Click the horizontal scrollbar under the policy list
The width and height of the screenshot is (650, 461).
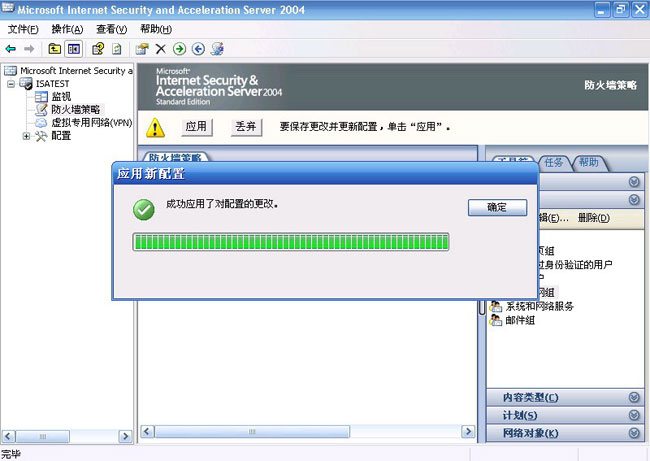pos(305,431)
